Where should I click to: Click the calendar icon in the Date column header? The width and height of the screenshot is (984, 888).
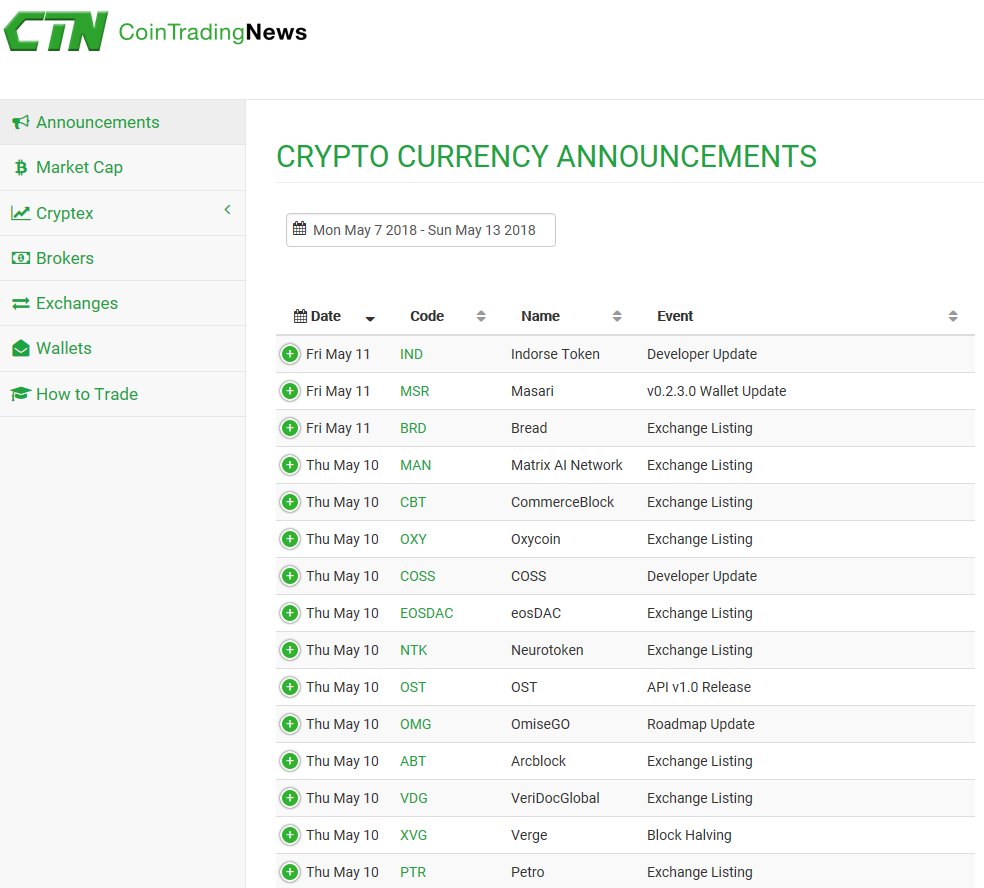[x=301, y=316]
